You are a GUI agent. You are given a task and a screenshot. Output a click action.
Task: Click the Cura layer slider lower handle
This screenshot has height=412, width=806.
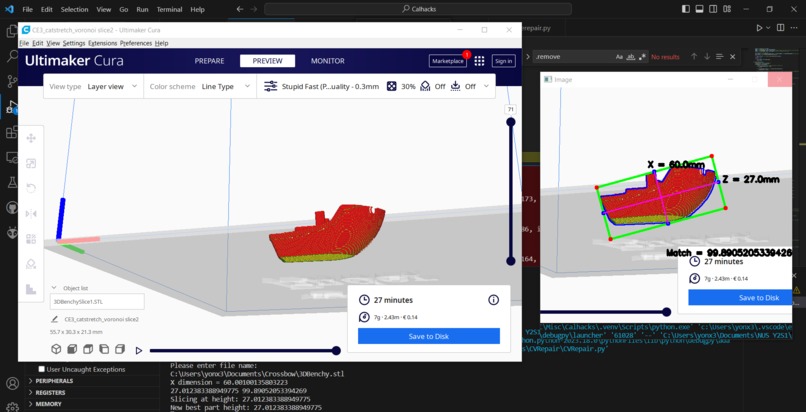510,261
